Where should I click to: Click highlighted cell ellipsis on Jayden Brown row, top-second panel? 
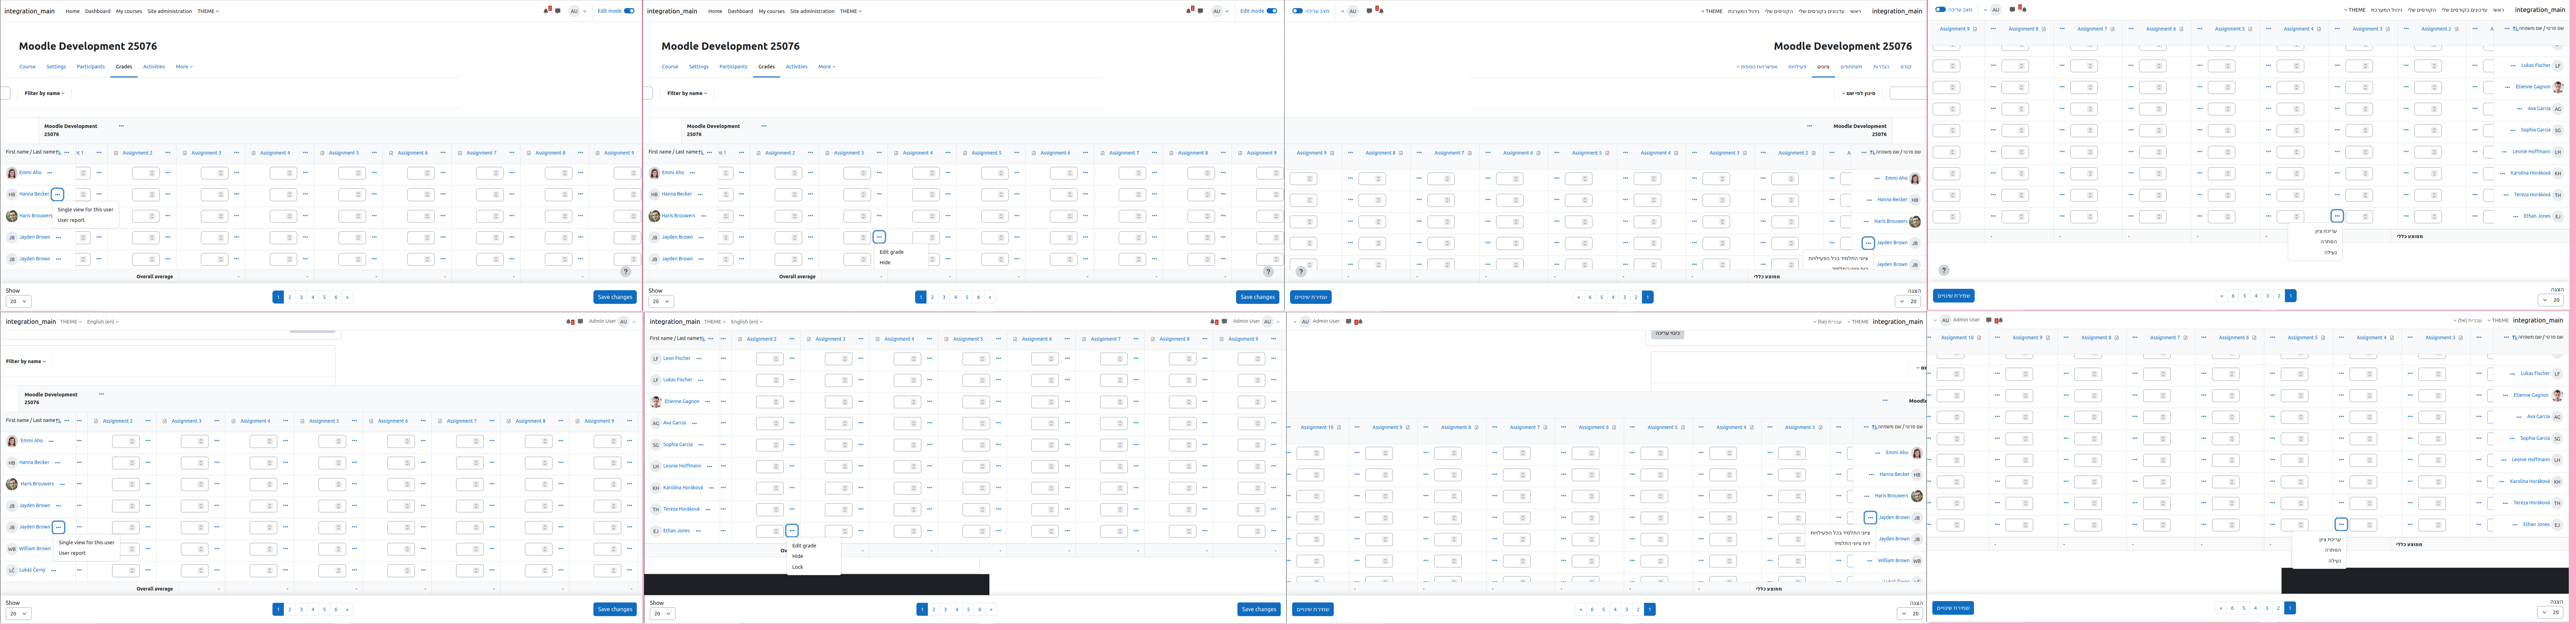coord(879,237)
